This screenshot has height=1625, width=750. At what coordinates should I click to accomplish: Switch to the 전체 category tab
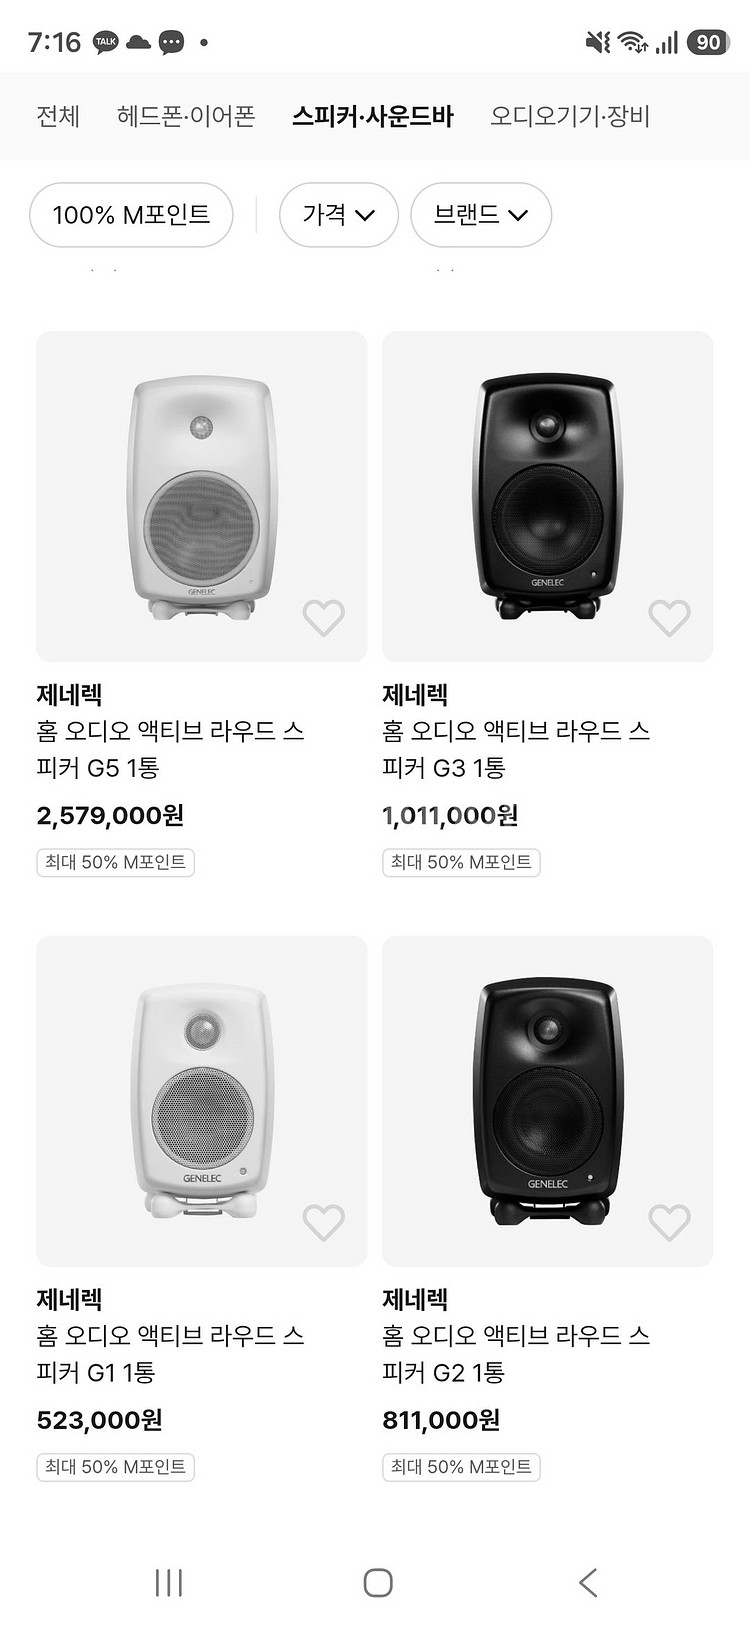pyautogui.click(x=58, y=116)
